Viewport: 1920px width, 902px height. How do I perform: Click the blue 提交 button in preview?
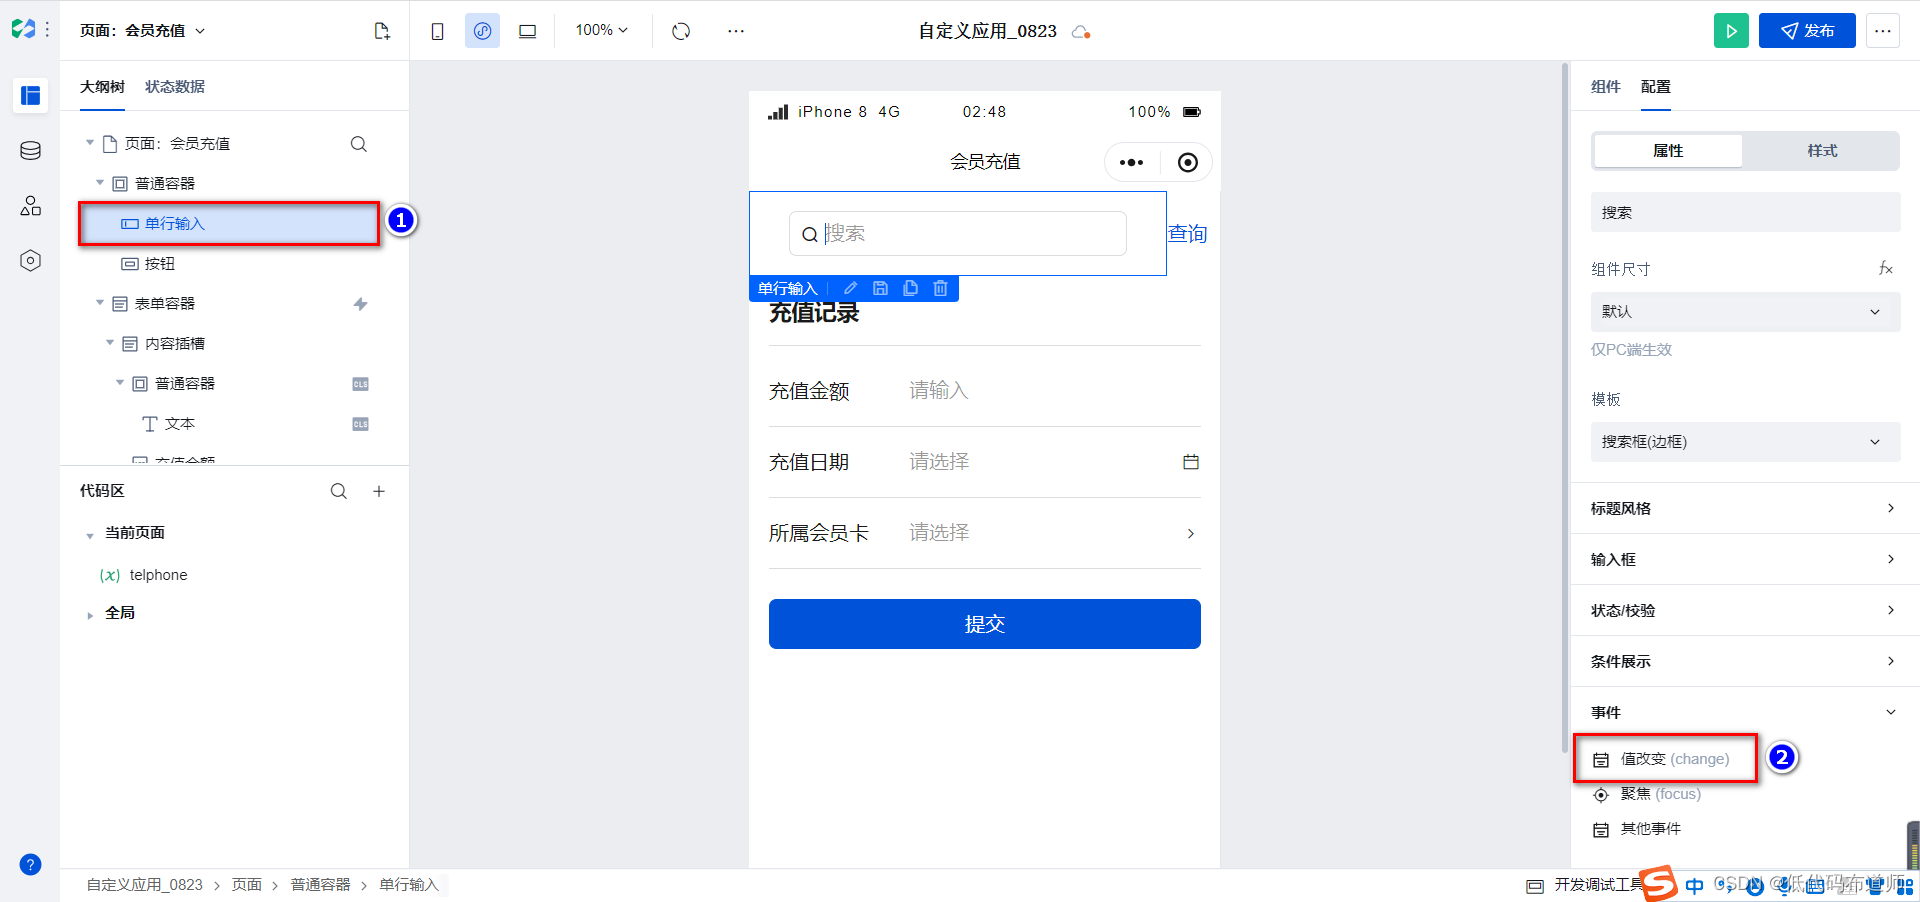(x=985, y=624)
